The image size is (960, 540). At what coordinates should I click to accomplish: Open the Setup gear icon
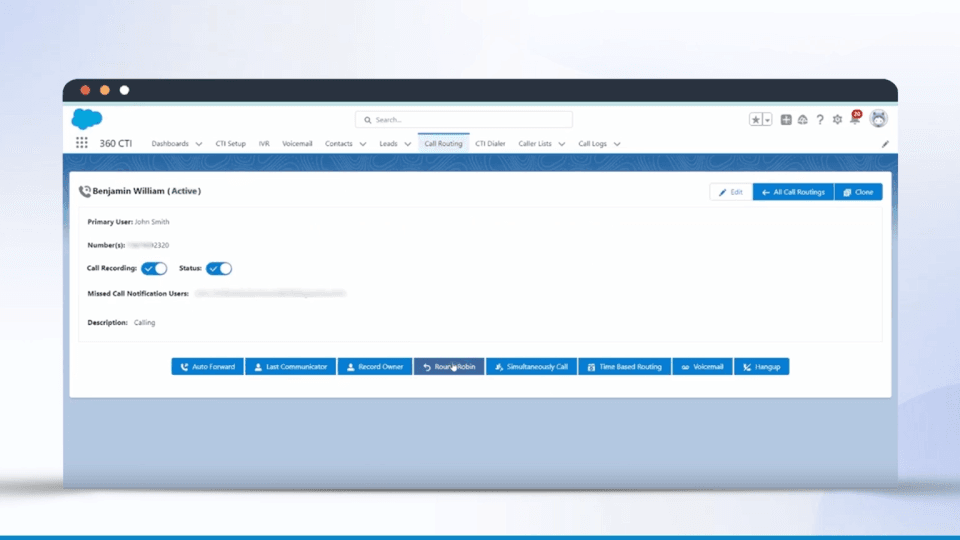click(837, 119)
